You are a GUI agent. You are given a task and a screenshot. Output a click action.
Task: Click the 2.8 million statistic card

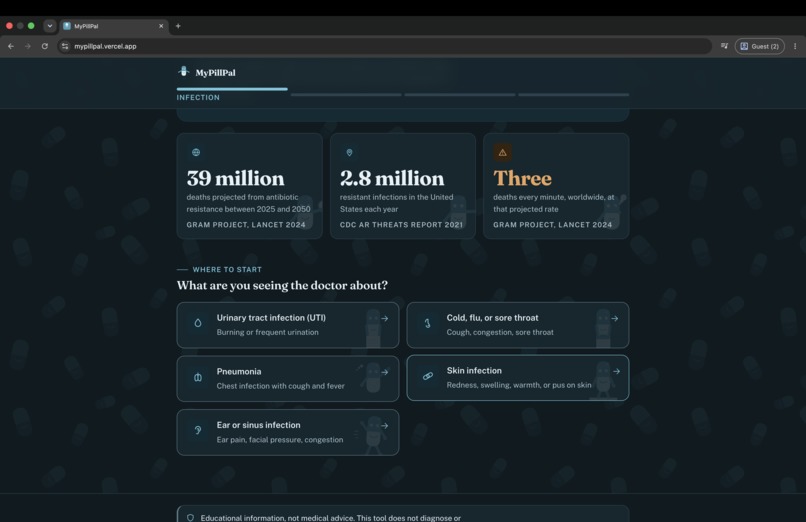[x=403, y=186]
